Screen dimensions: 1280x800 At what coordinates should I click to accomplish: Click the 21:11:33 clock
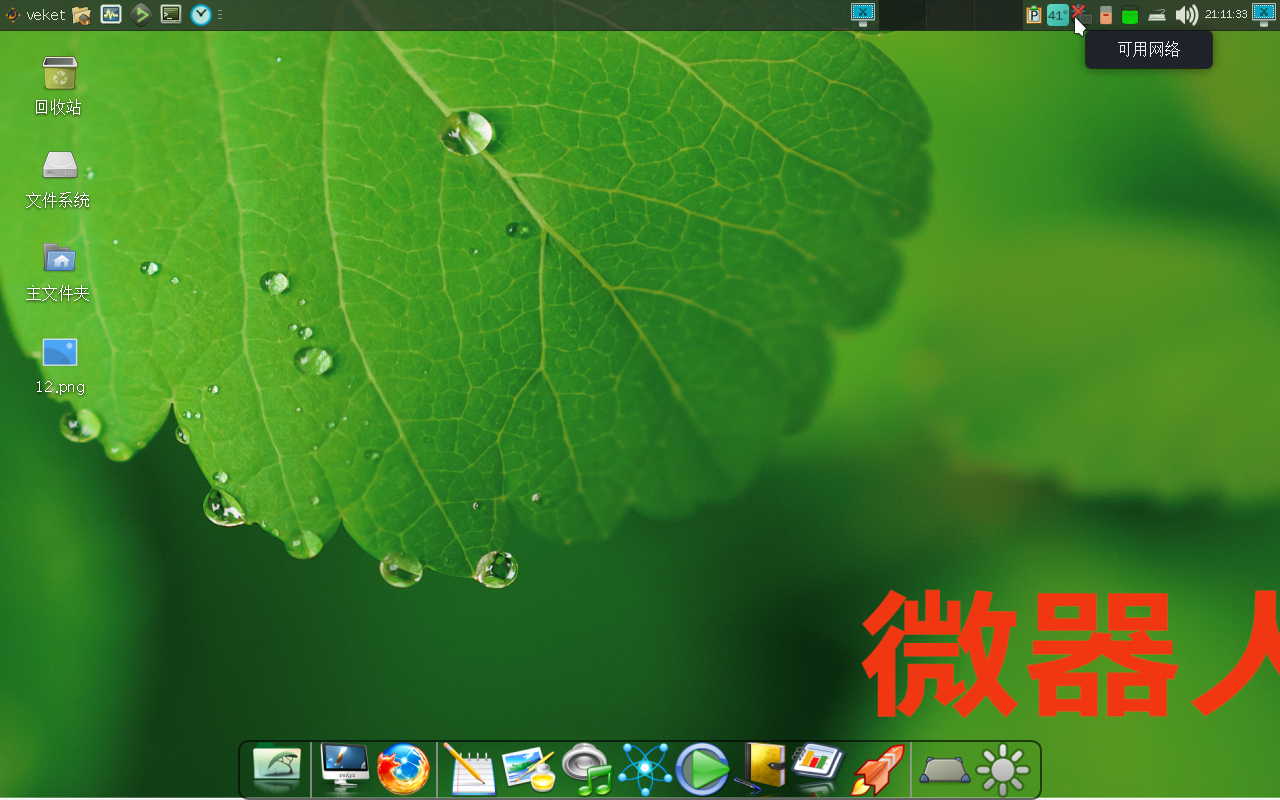coord(1226,14)
